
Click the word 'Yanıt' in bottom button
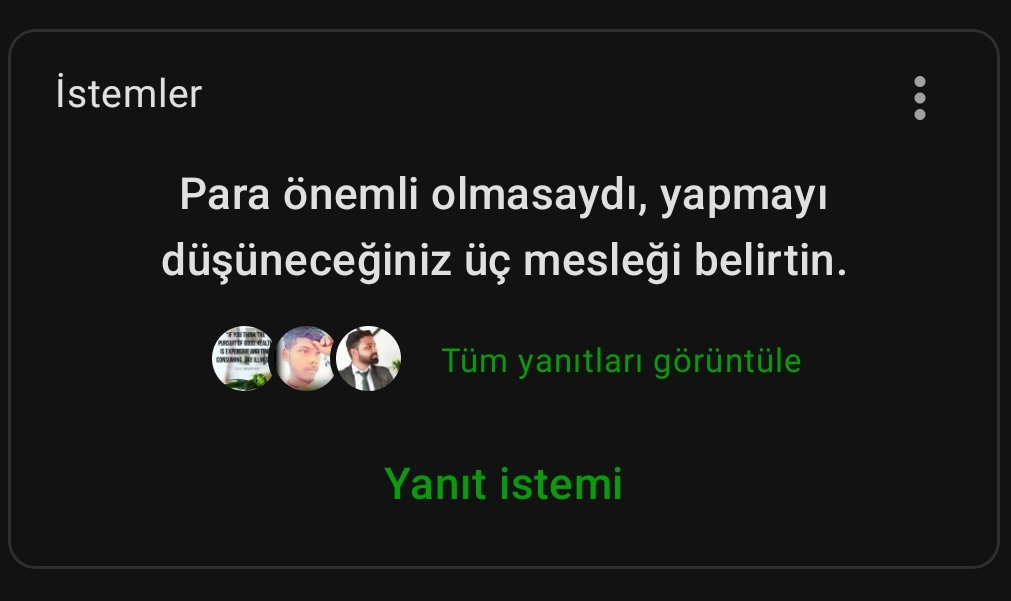click(x=435, y=484)
